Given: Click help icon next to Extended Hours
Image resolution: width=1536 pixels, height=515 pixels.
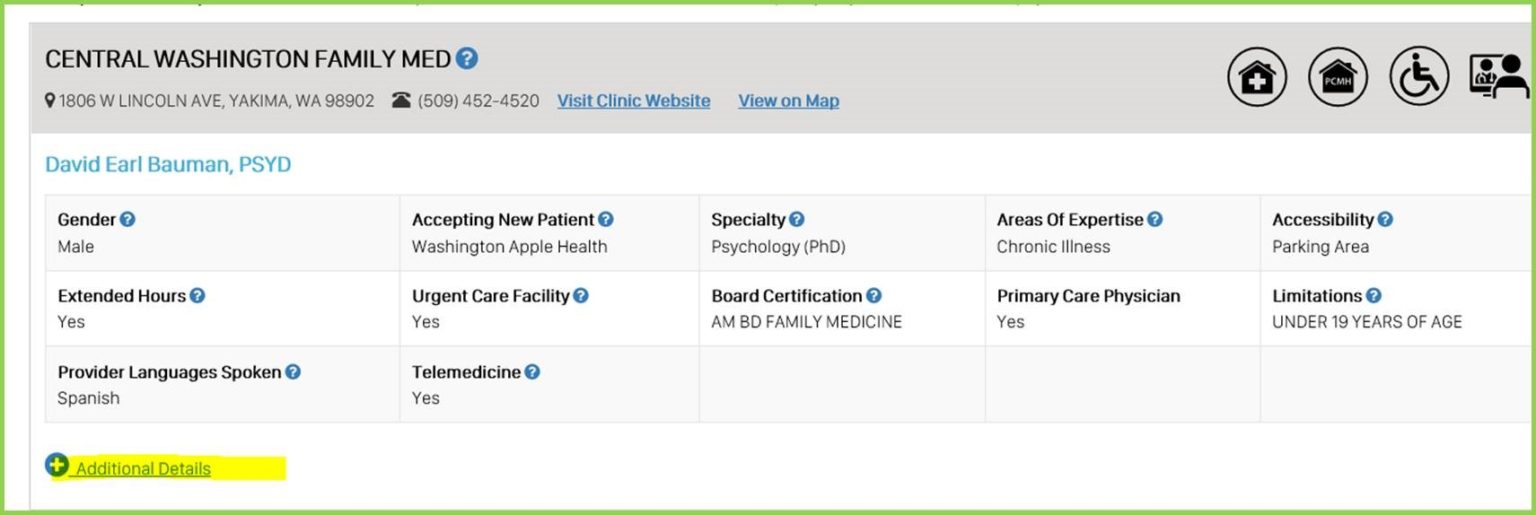Looking at the screenshot, I should [197, 296].
